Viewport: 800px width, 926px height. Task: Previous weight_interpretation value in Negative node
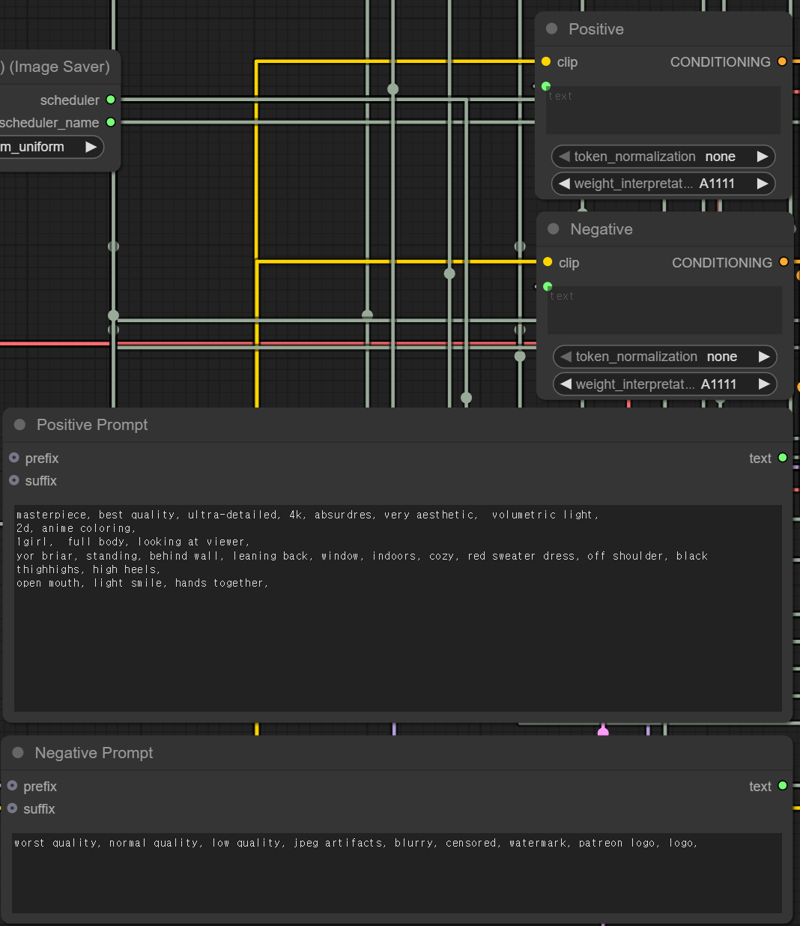pyautogui.click(x=566, y=384)
